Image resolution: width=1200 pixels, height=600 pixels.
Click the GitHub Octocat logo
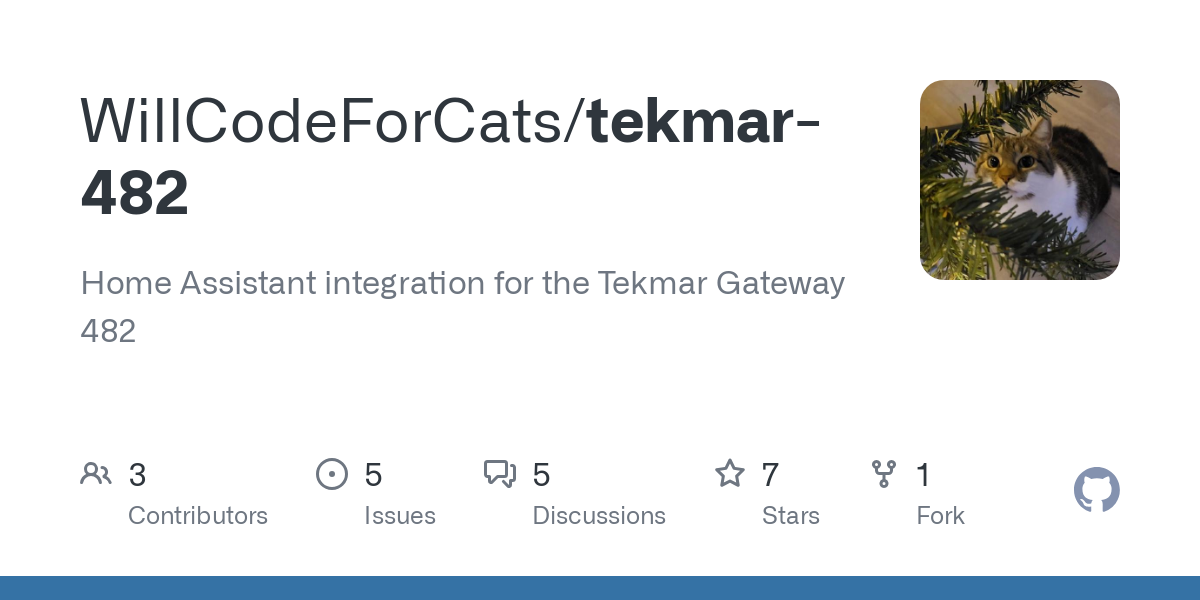point(1096,490)
